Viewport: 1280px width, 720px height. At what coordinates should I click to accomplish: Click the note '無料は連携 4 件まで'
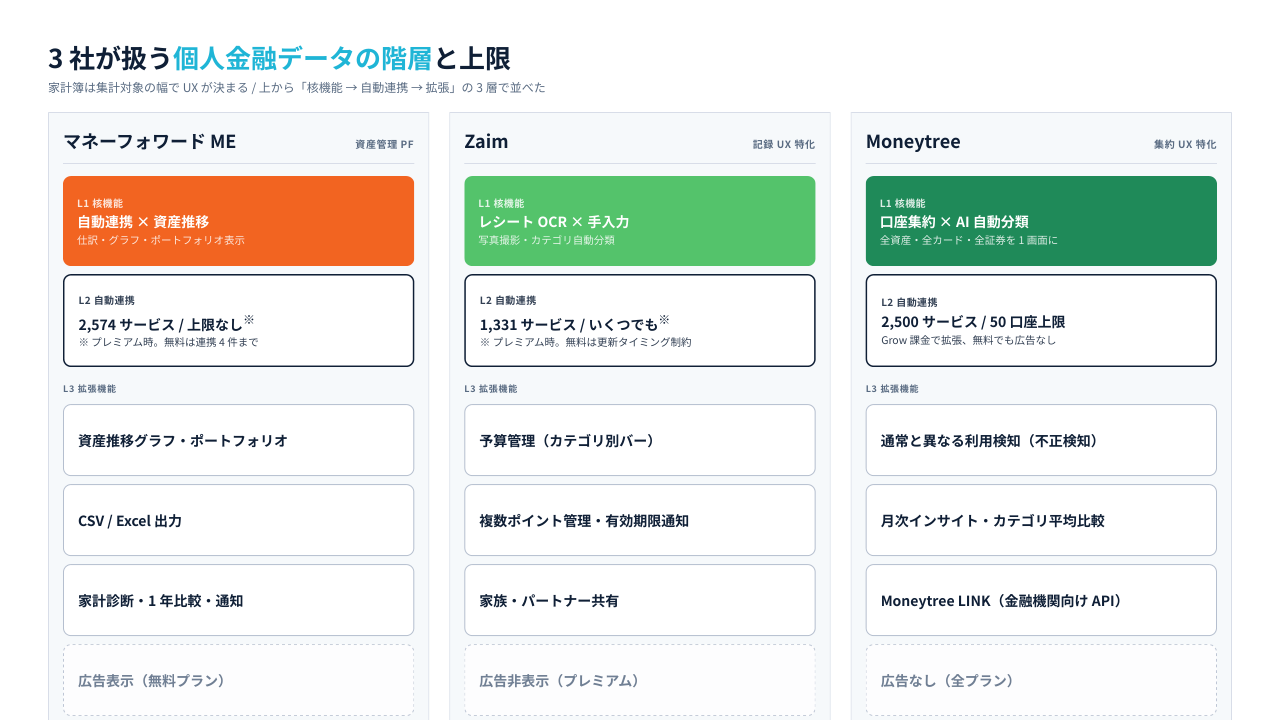coord(206,342)
